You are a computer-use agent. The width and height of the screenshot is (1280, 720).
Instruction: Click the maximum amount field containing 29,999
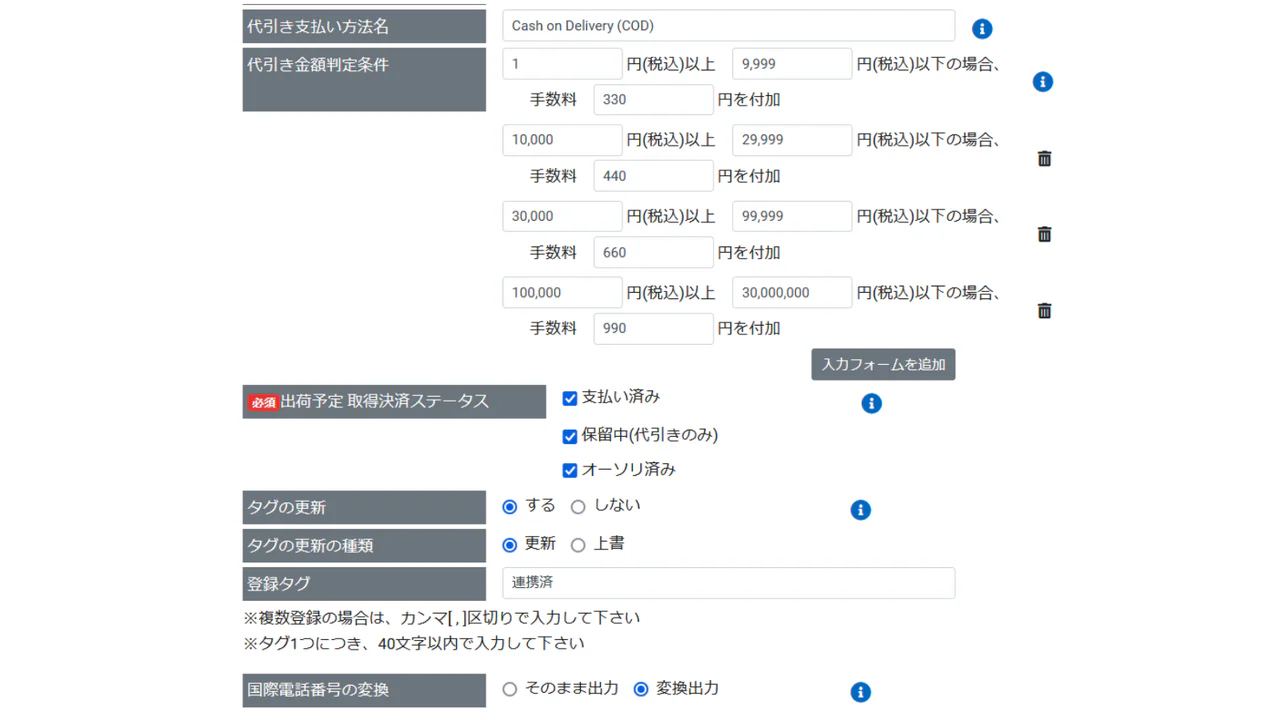[792, 140]
